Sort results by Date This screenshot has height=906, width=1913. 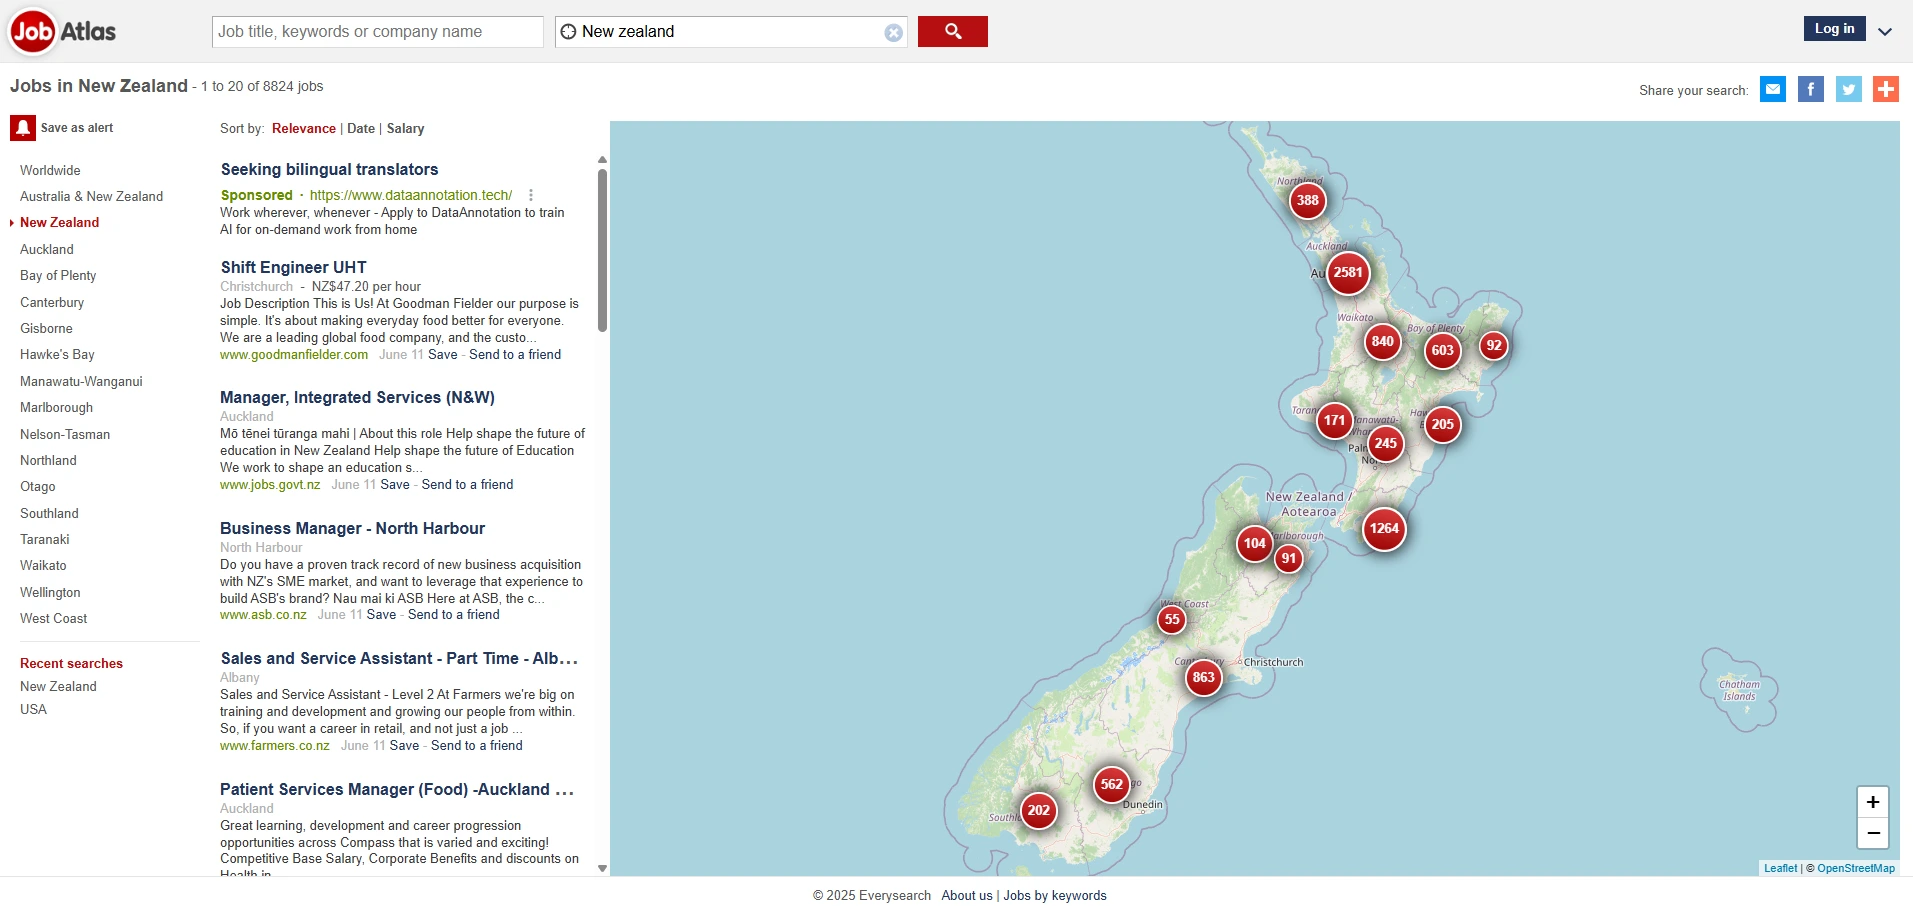(x=361, y=128)
